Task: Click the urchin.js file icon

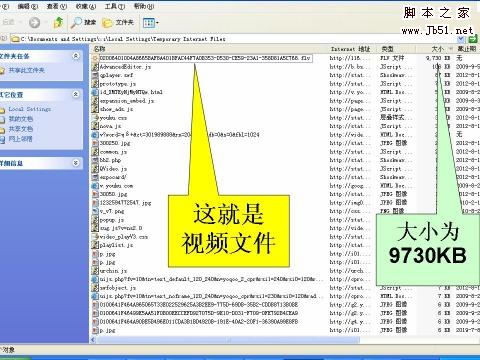Action: [x=95, y=271]
